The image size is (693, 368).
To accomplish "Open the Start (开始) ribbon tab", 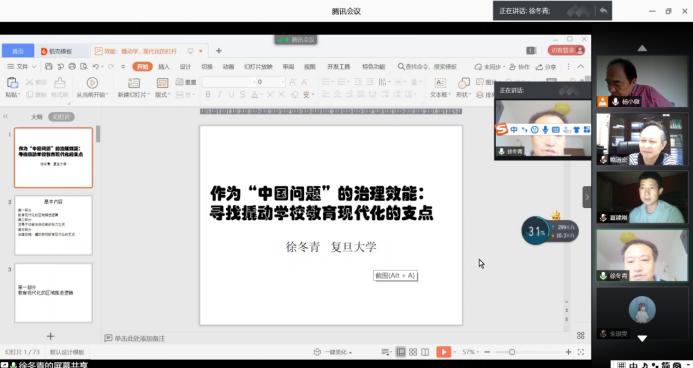I will (x=143, y=67).
